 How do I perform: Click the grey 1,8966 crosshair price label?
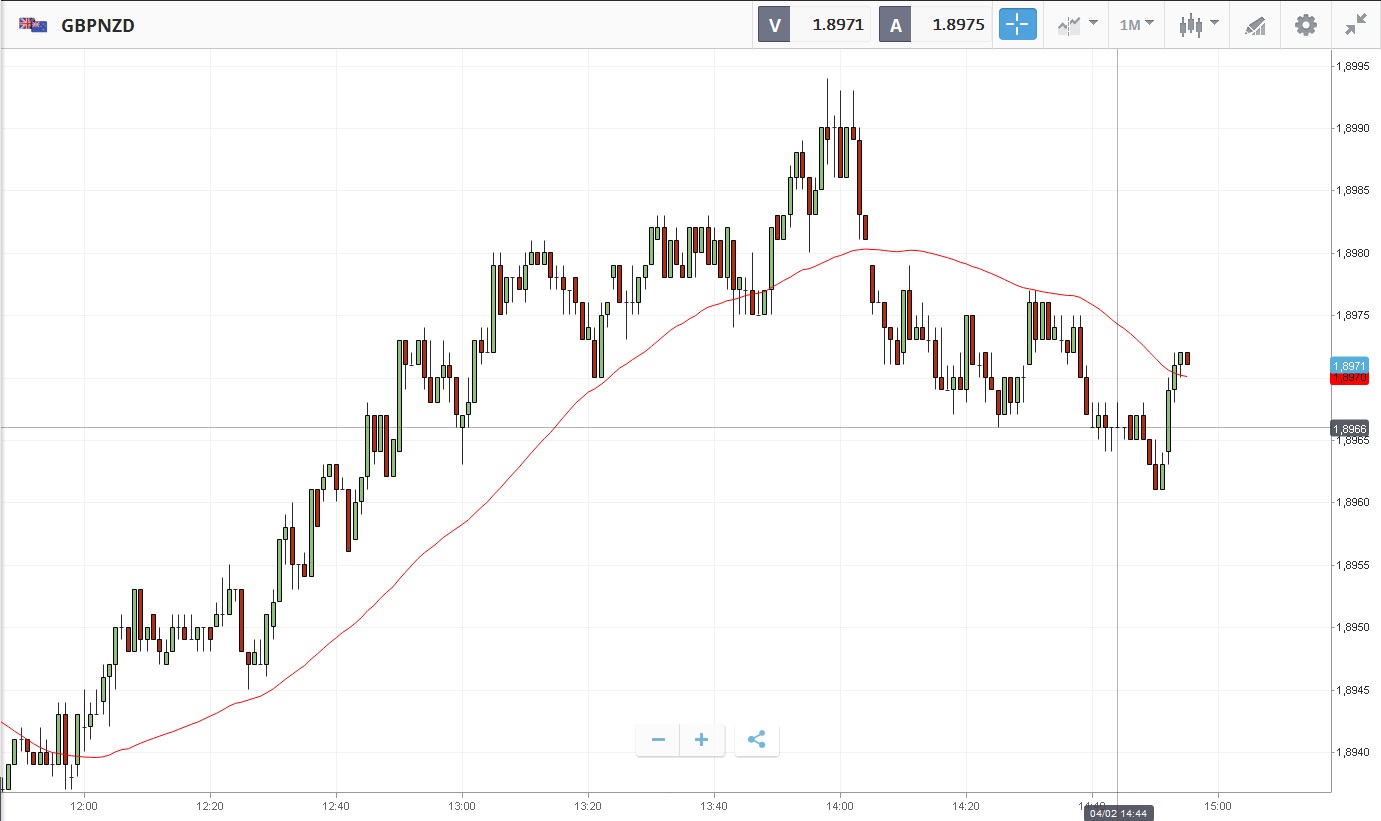point(1349,428)
